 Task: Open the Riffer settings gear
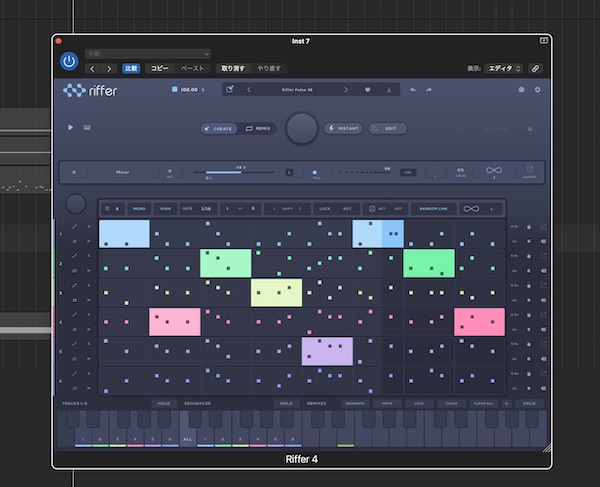coord(538,90)
